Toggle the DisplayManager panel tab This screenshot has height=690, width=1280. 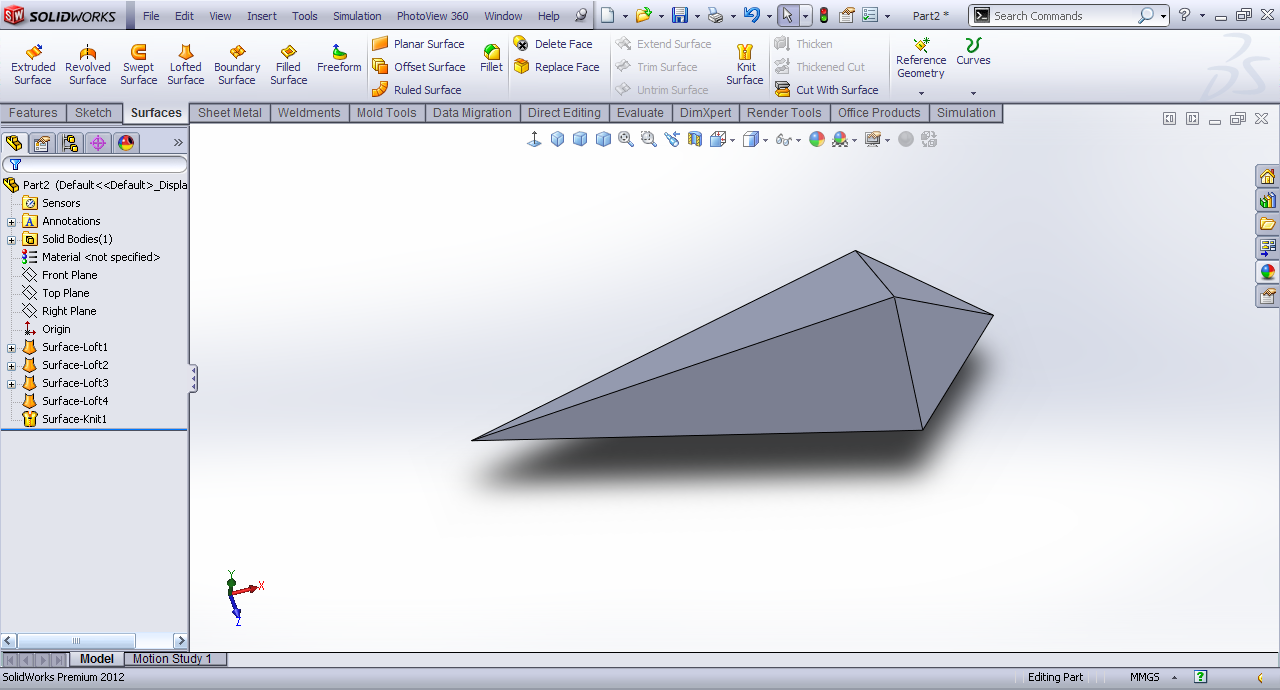(126, 143)
